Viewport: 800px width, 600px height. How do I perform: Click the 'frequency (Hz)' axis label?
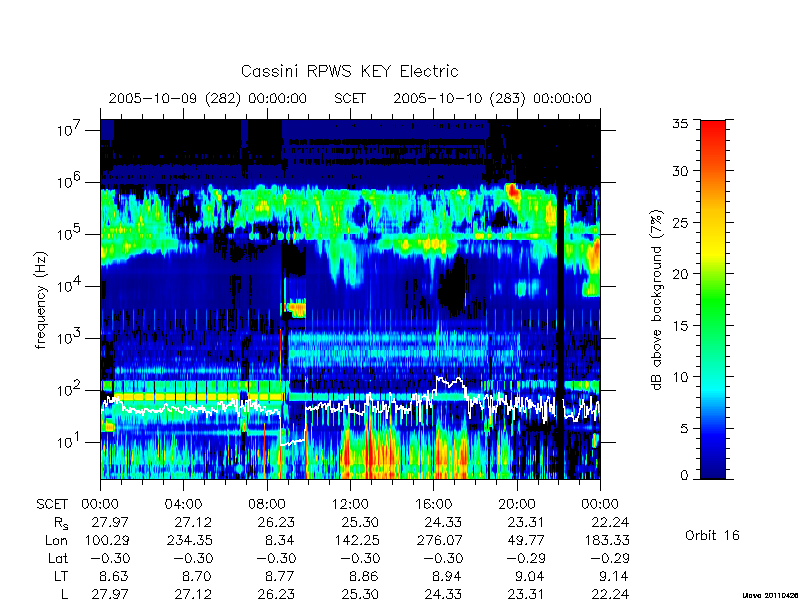[41, 300]
